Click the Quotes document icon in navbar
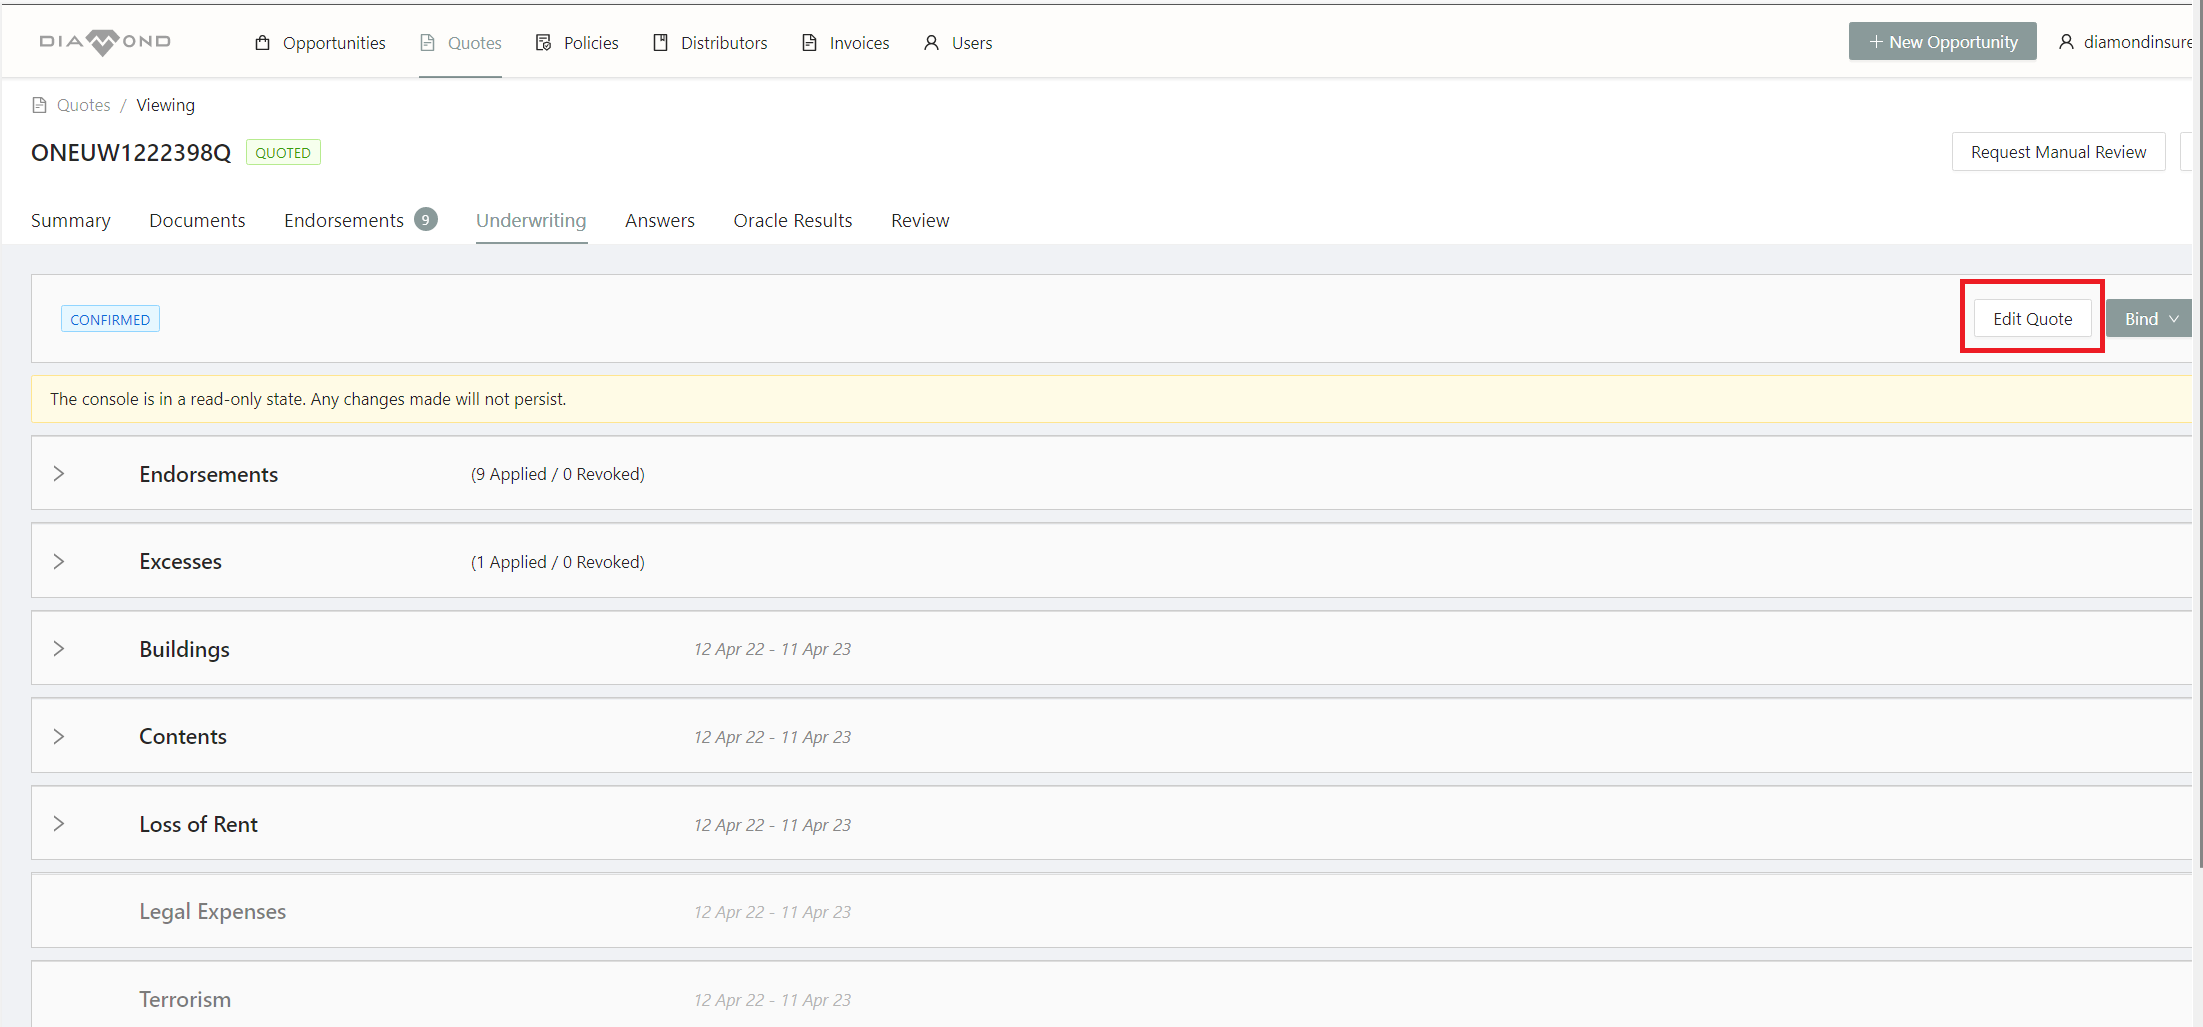Image resolution: width=2203 pixels, height=1027 pixels. click(428, 43)
